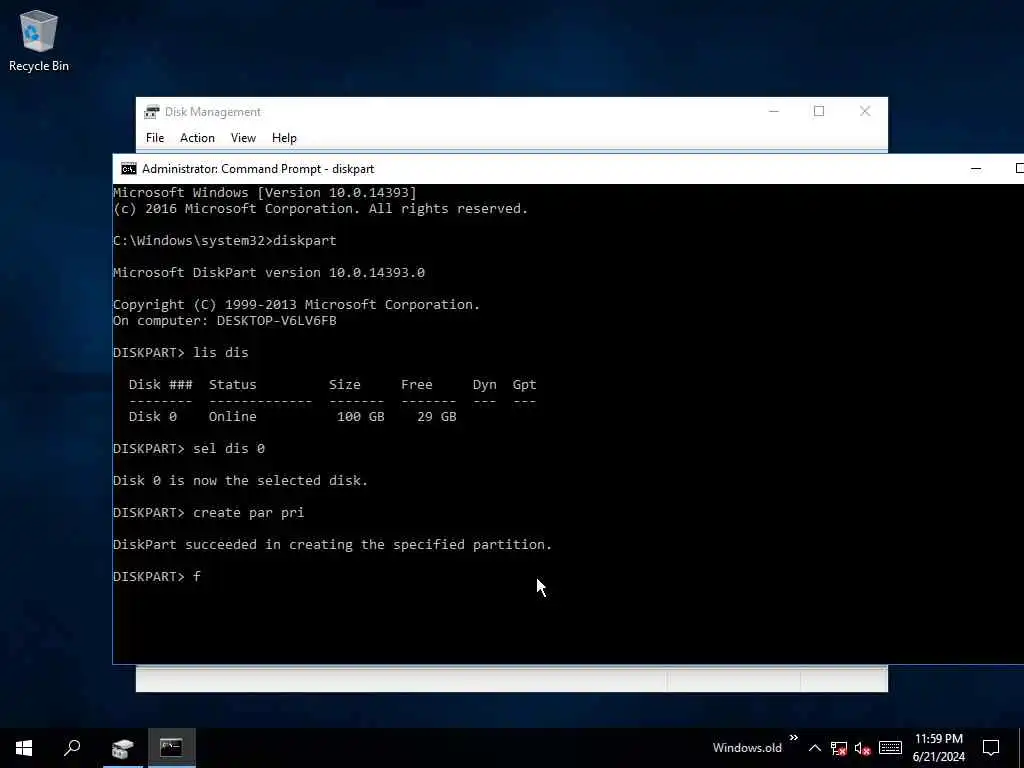Click the '29 GB' free value
Viewport: 1024px width, 768px height.
tap(437, 417)
